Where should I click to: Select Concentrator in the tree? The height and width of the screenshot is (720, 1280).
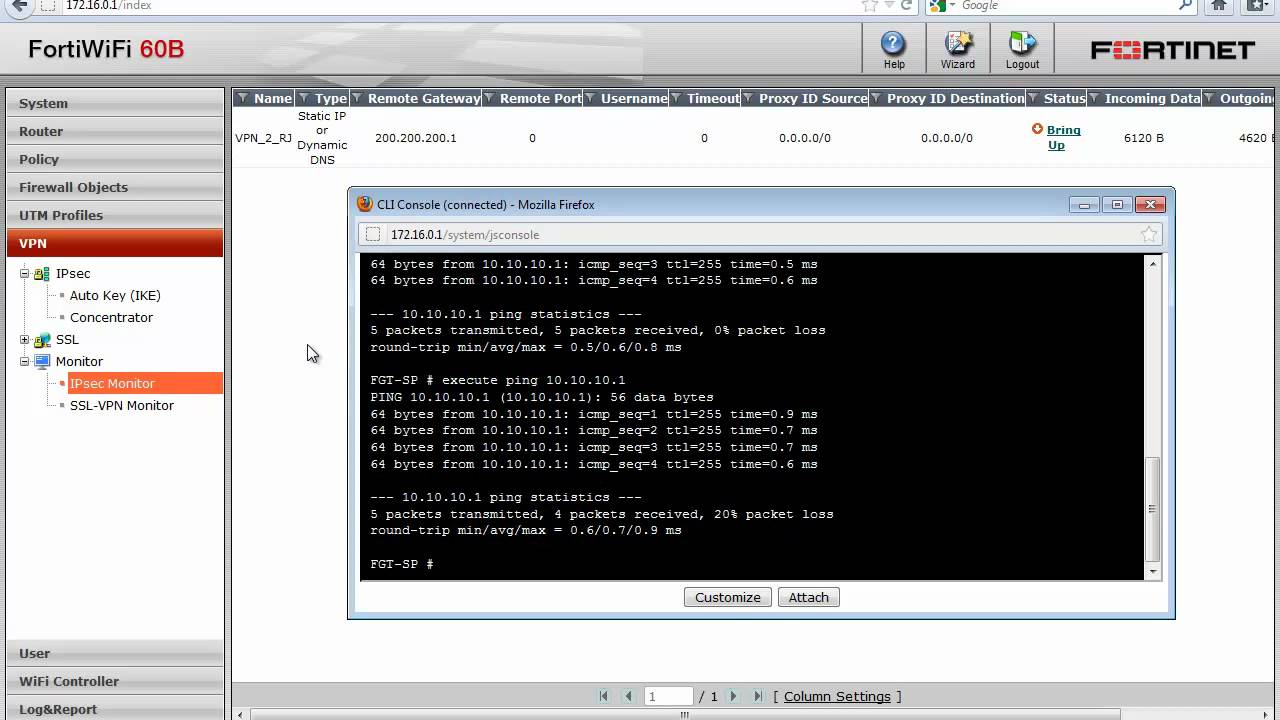click(111, 317)
